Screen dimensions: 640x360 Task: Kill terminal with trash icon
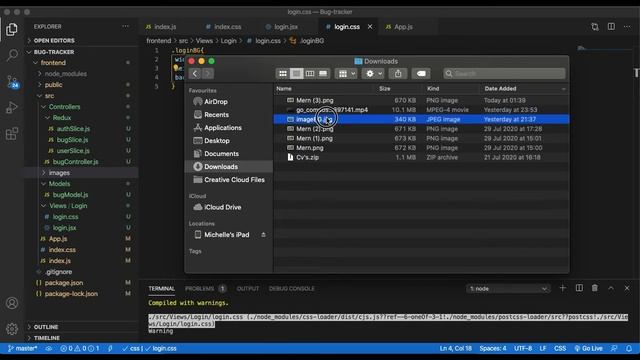click(x=595, y=288)
